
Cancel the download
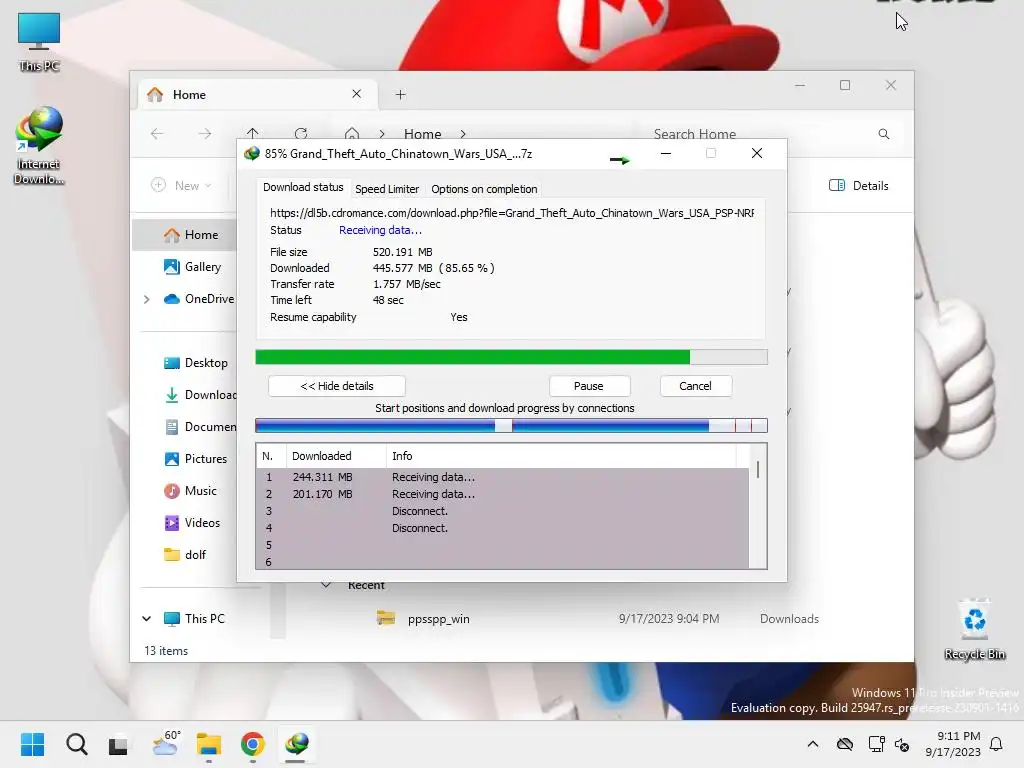(x=696, y=386)
